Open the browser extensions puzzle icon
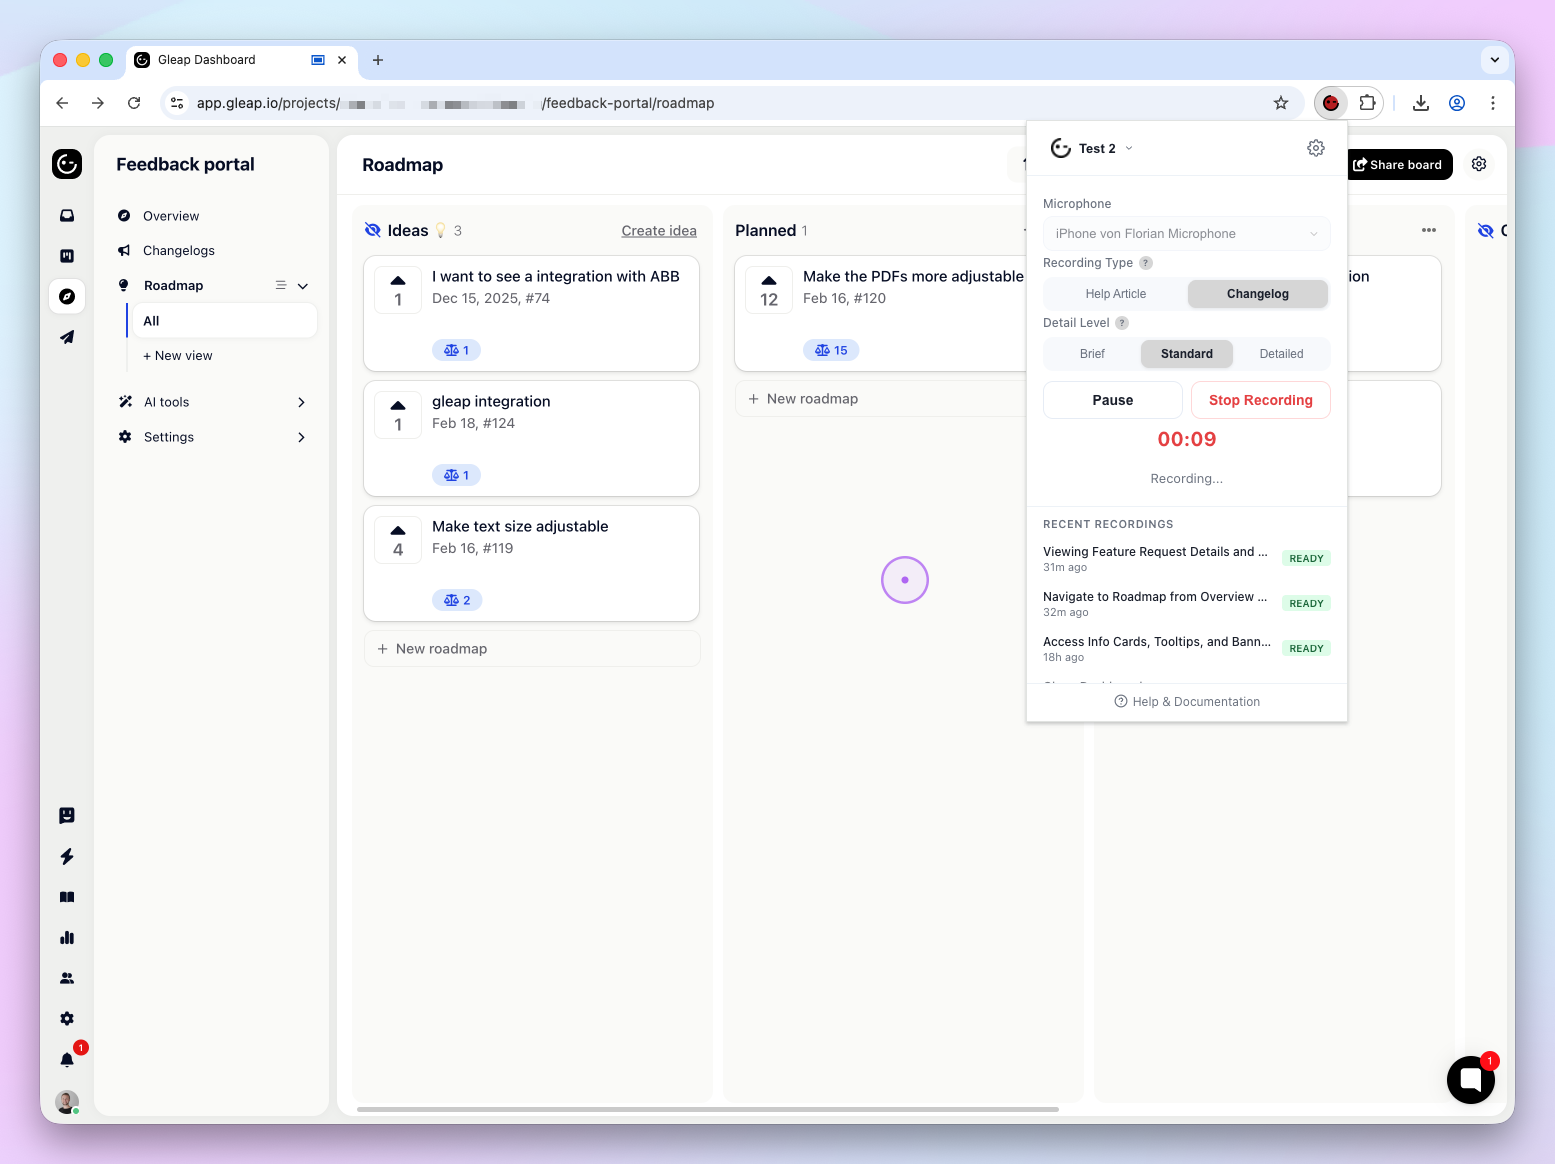The height and width of the screenshot is (1164, 1555). 1367,103
